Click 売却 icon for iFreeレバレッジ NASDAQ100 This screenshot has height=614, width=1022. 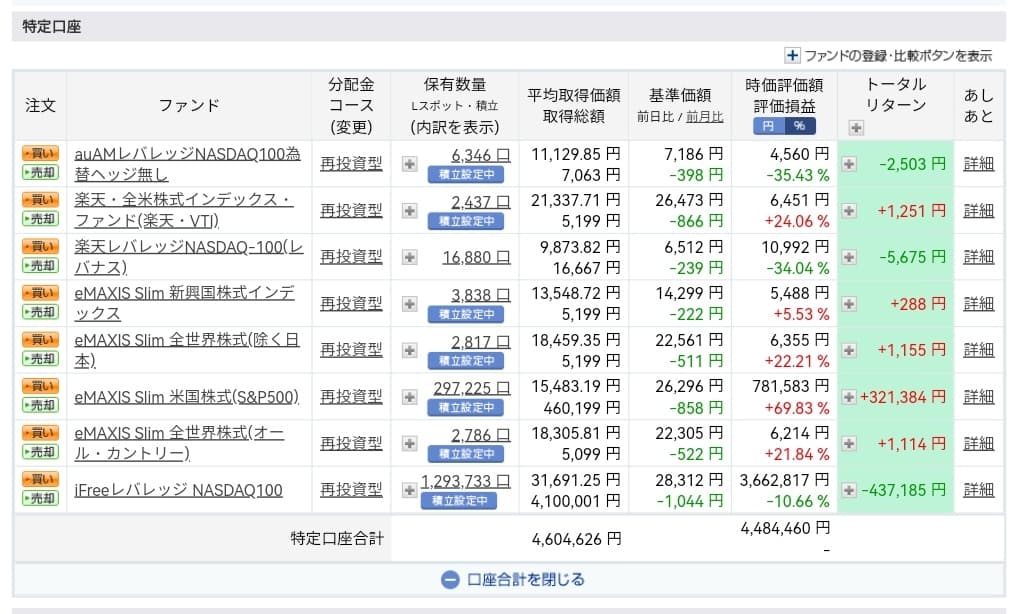tap(40, 499)
